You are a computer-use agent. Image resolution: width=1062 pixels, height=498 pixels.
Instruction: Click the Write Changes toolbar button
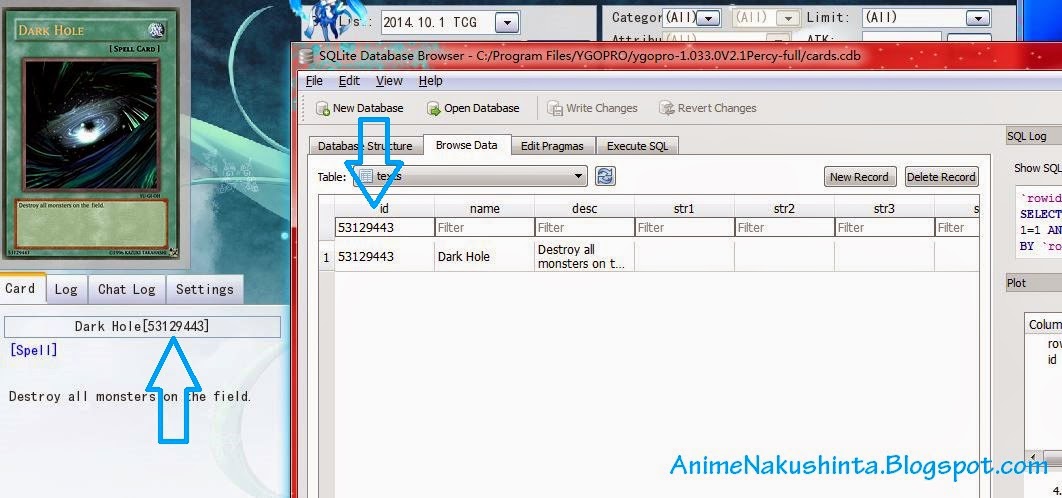(x=593, y=108)
